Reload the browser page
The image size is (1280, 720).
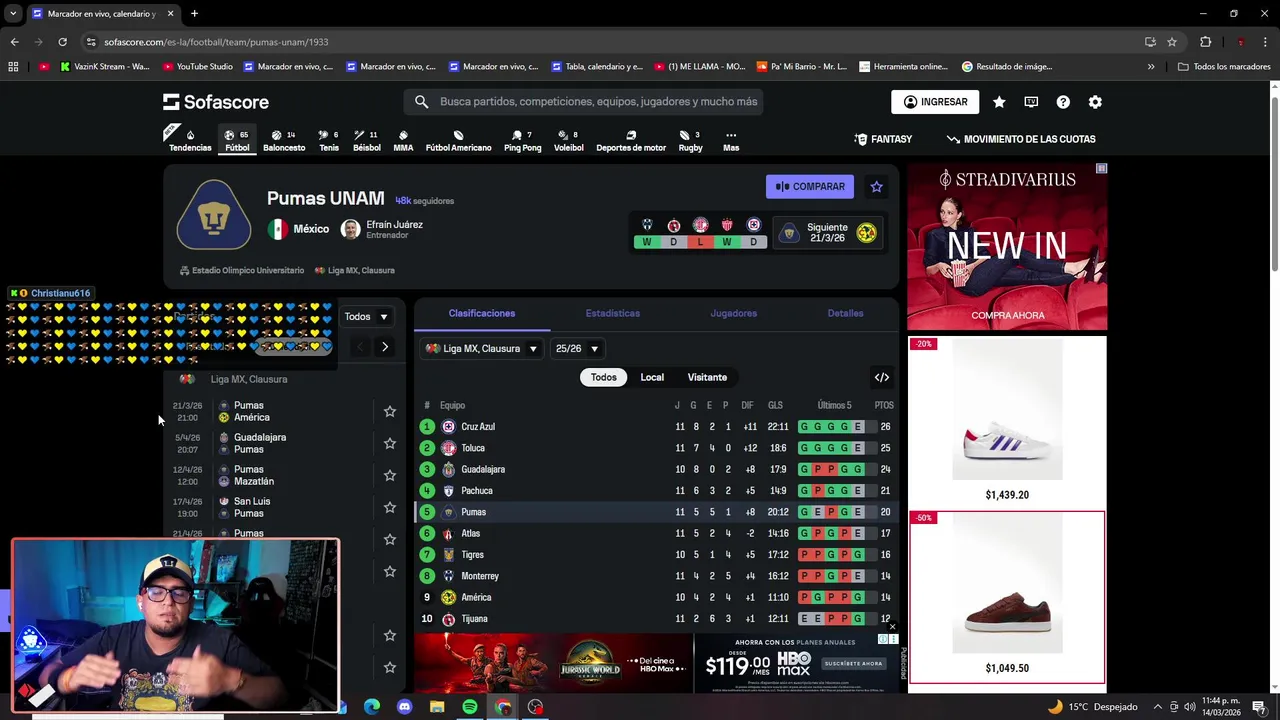(x=62, y=42)
